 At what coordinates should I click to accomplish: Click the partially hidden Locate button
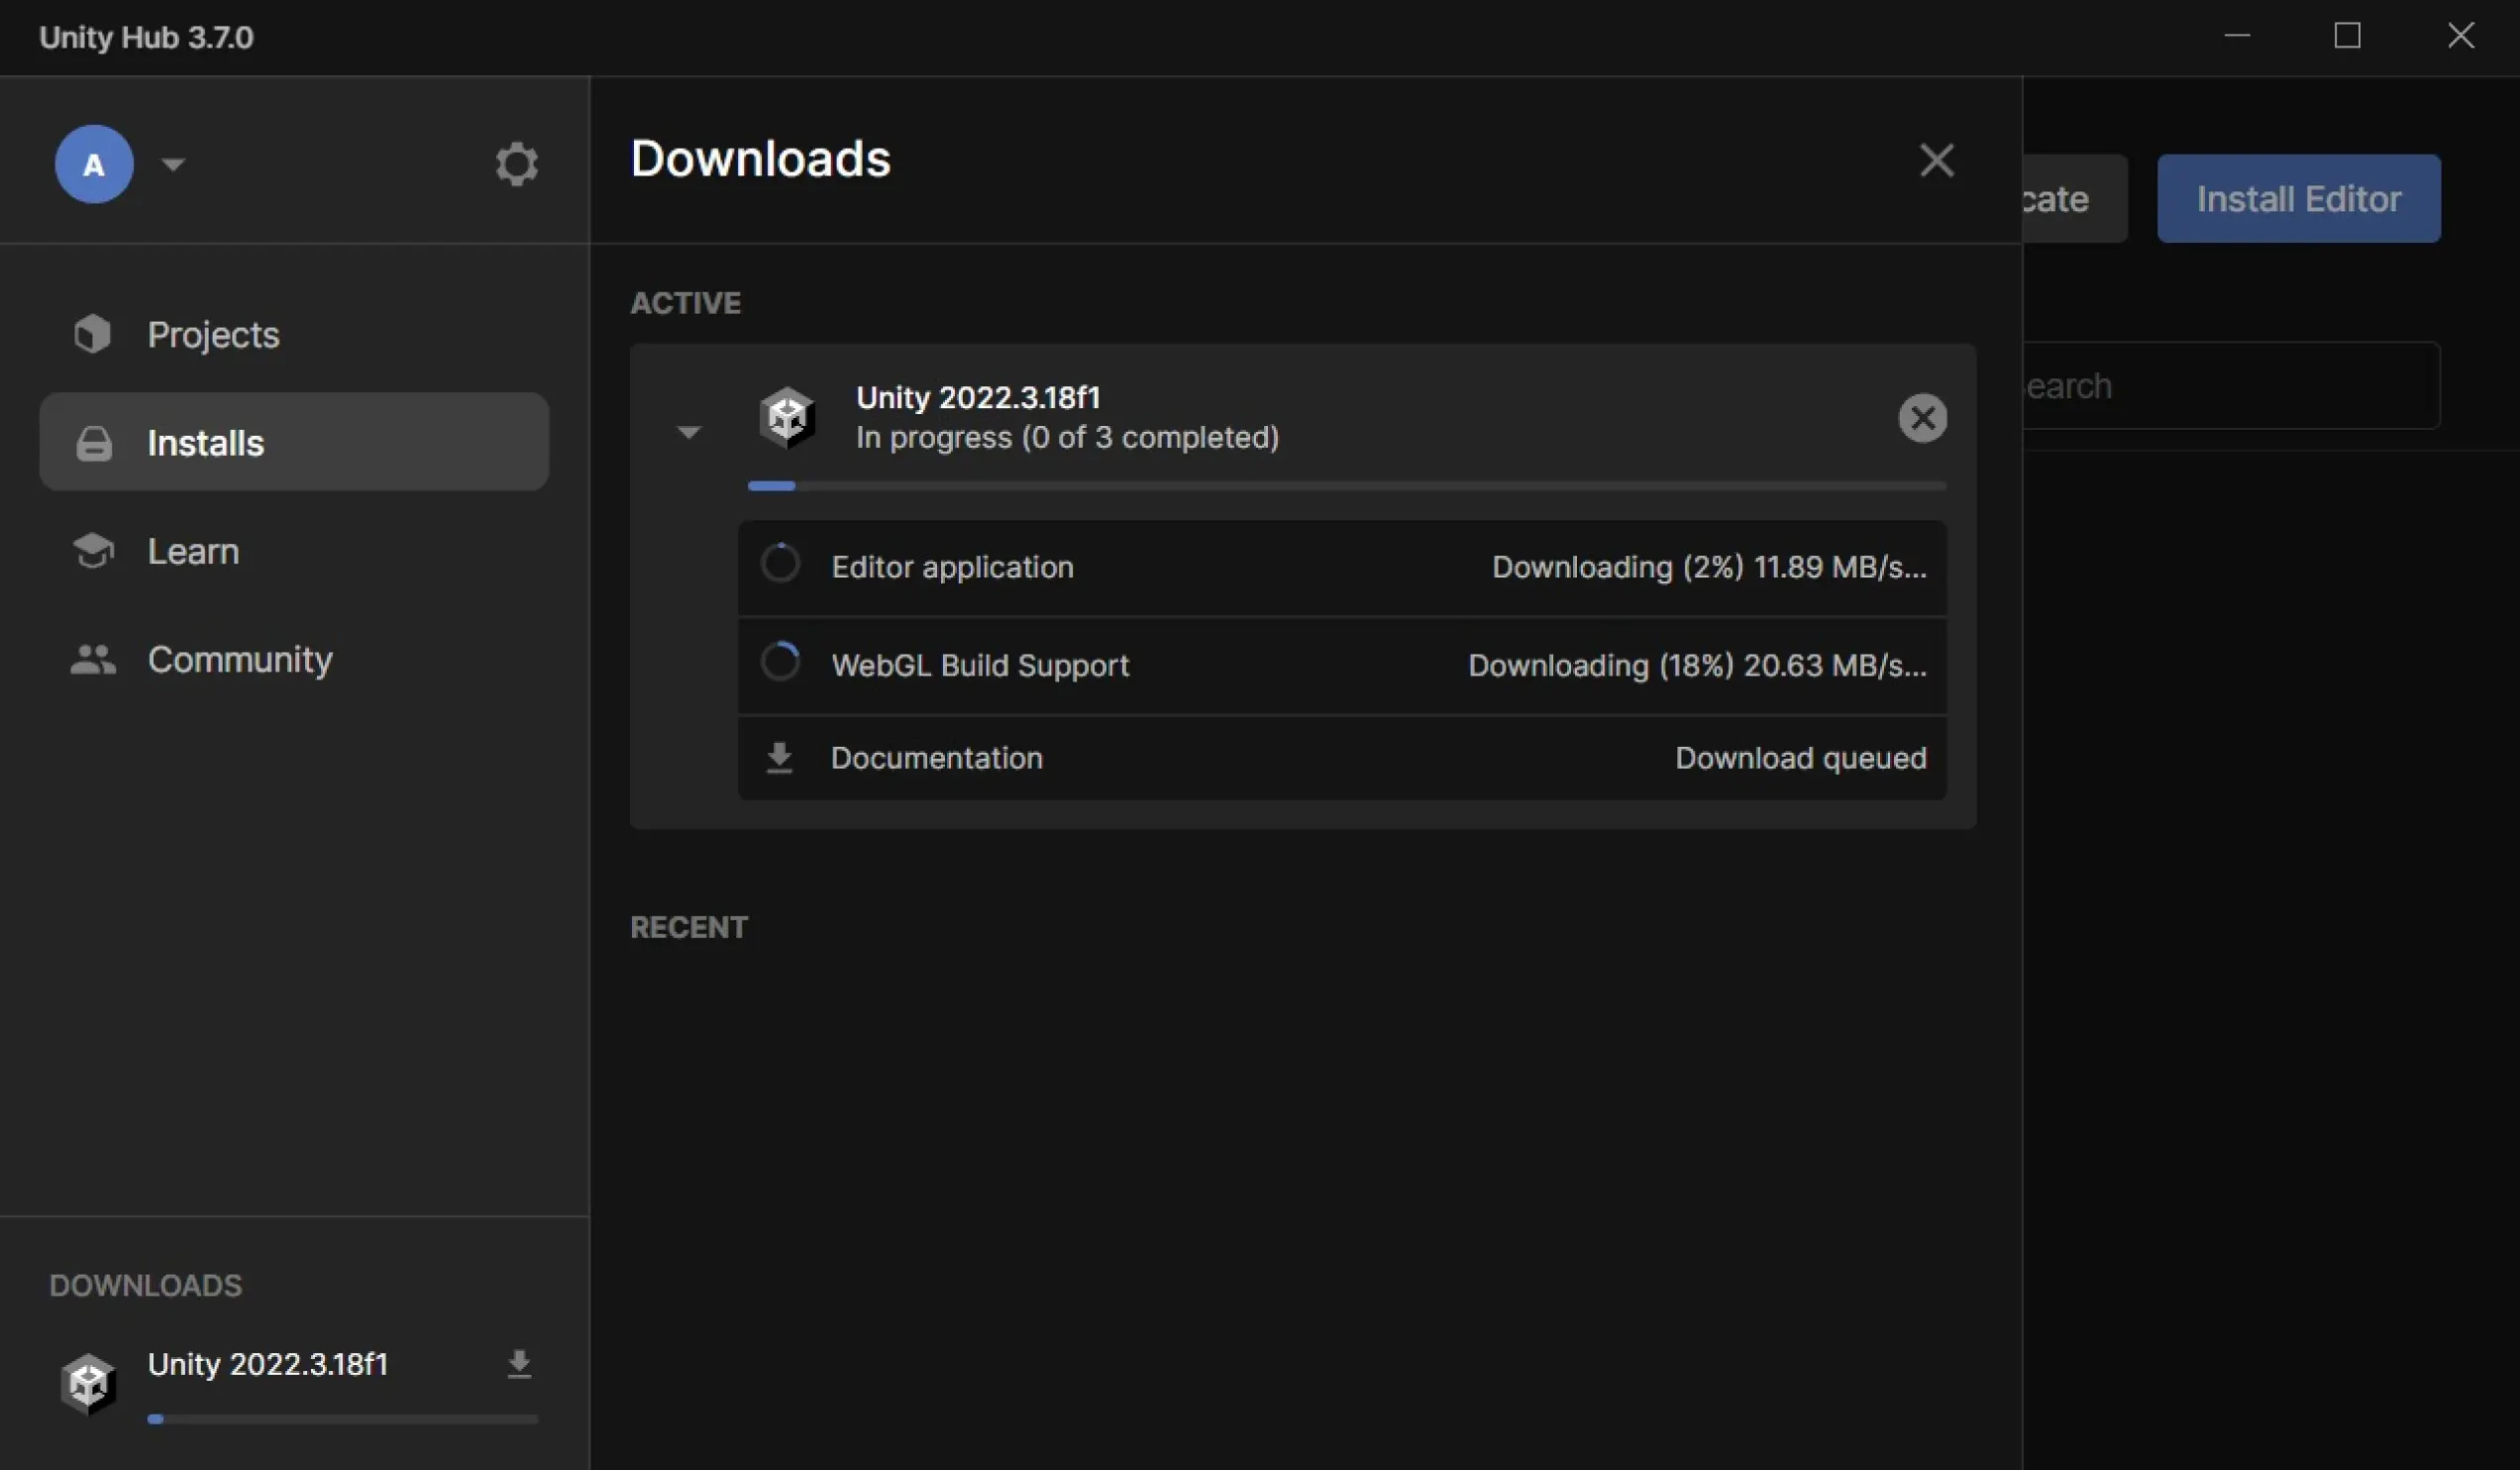tap(2072, 198)
